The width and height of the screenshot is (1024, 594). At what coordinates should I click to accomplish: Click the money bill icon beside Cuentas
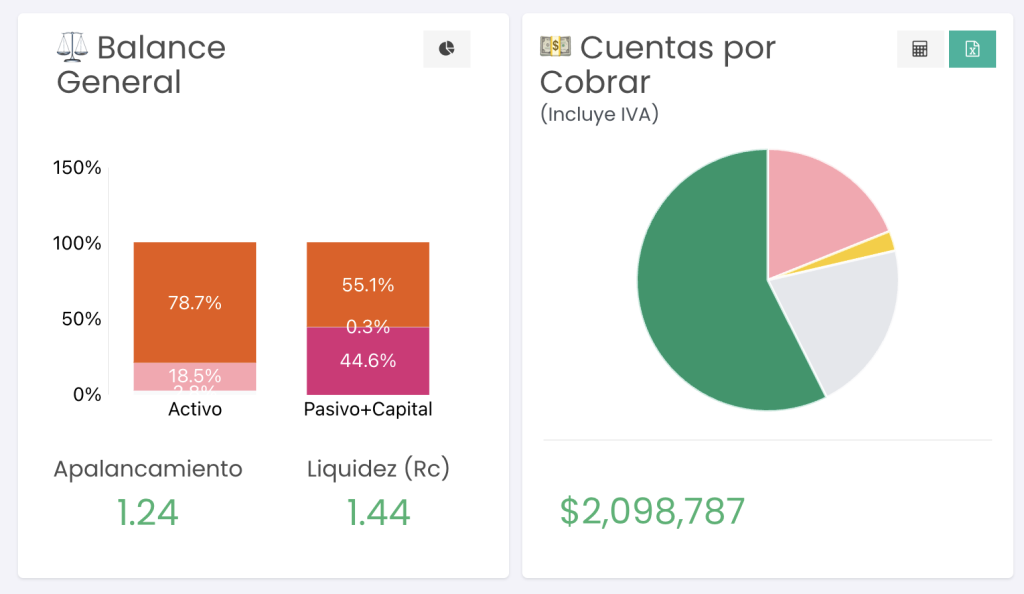coord(555,46)
